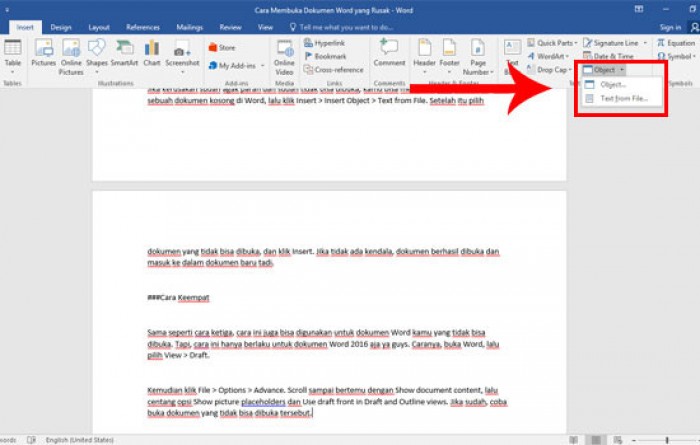Switch to the View tab

click(265, 27)
